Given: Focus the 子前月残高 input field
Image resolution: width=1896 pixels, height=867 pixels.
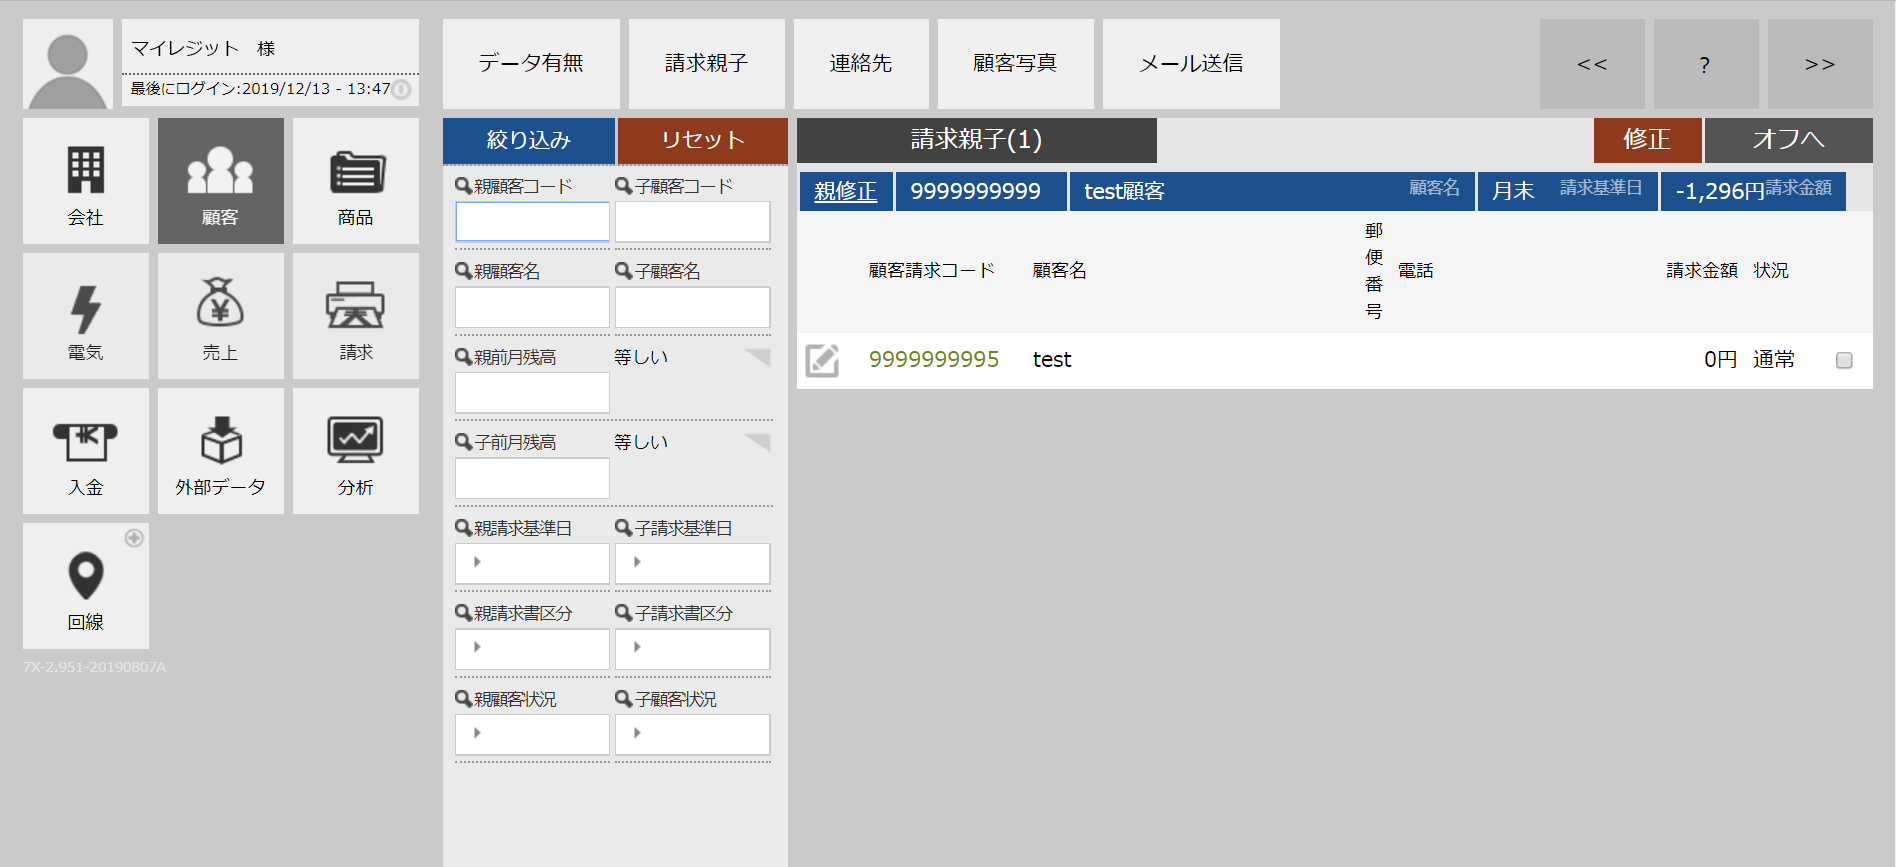Looking at the screenshot, I should click(x=532, y=478).
